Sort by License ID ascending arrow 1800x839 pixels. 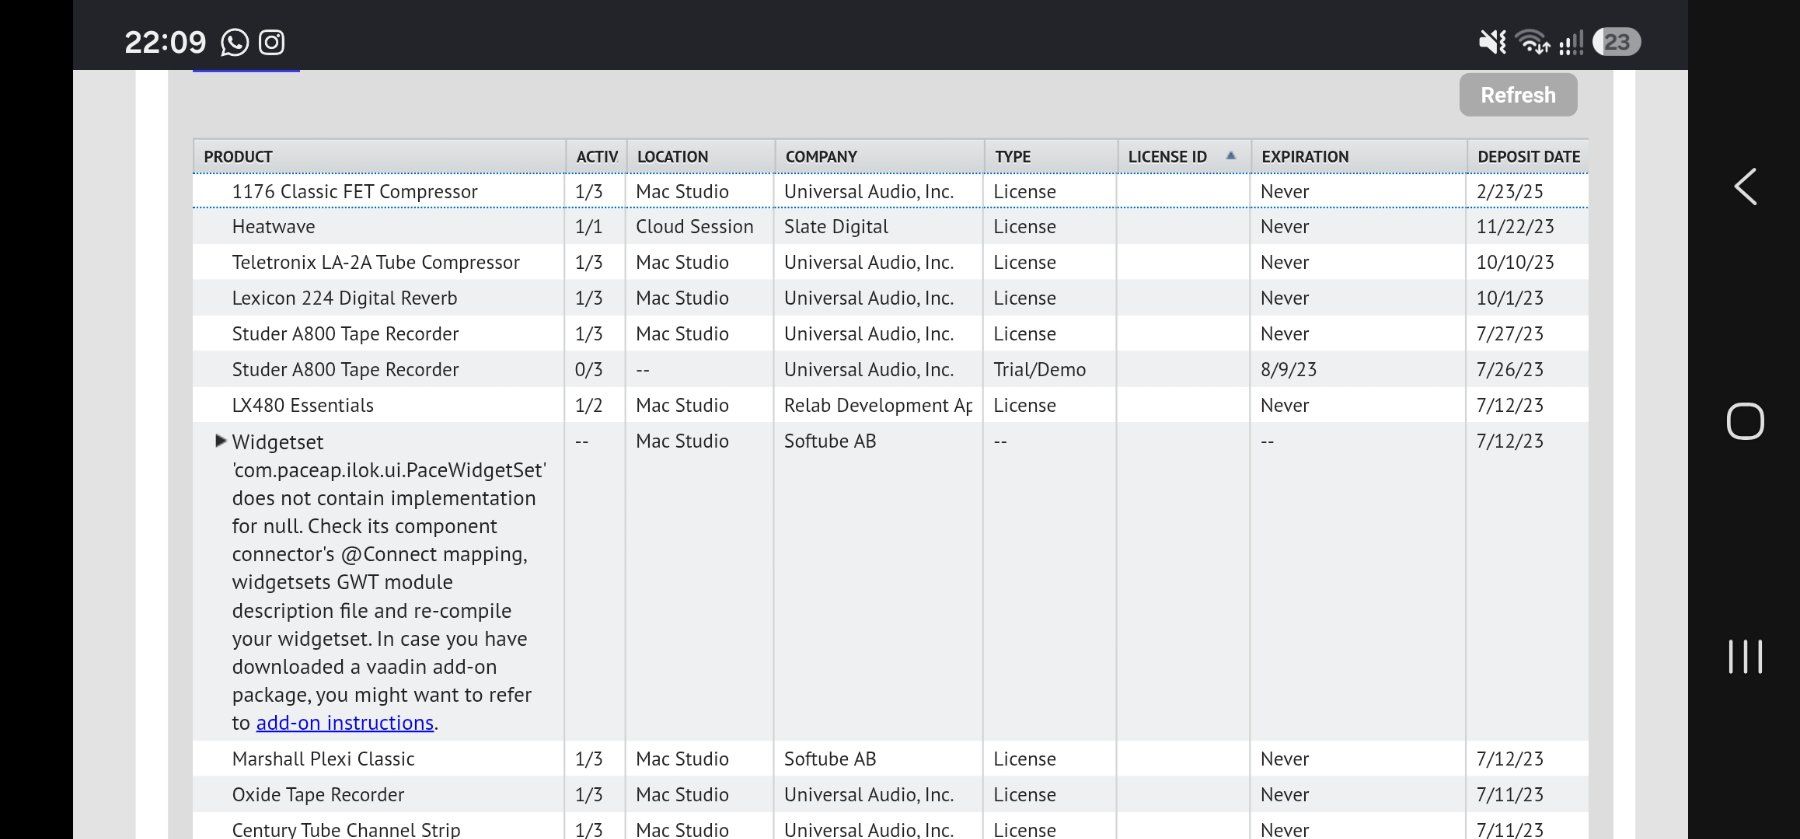pos(1231,156)
